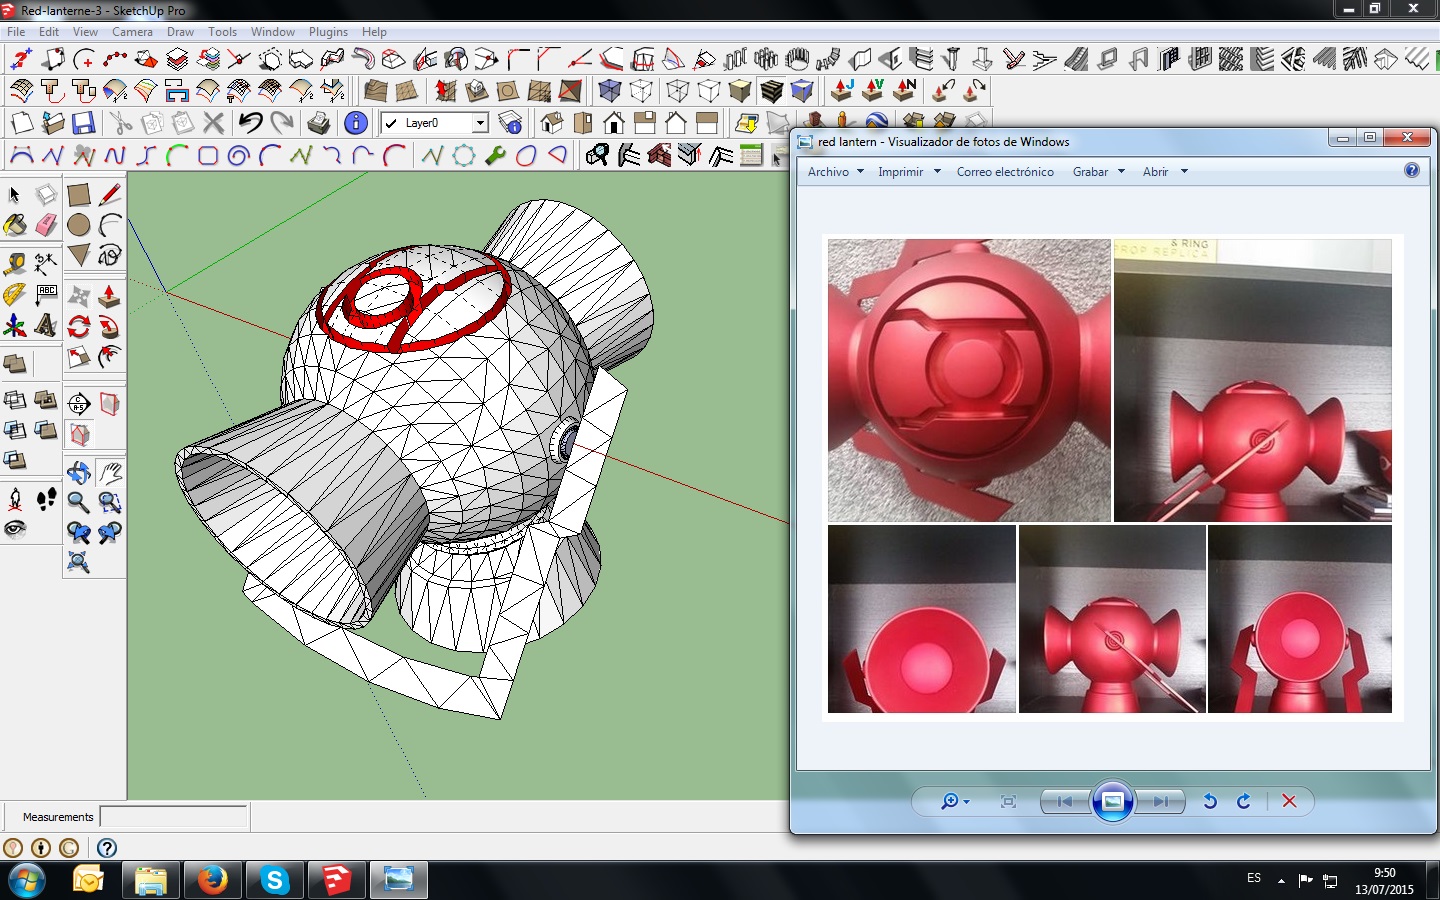Screen dimensions: 1440x900
Task: Activate the 3D Text tool
Action: [46, 326]
